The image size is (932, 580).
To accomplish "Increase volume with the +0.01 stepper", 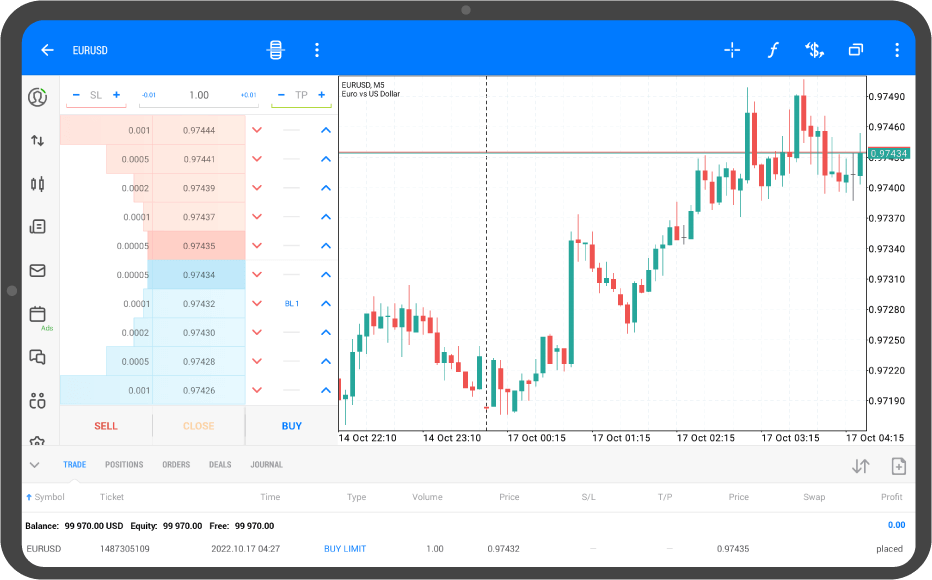I will (248, 95).
